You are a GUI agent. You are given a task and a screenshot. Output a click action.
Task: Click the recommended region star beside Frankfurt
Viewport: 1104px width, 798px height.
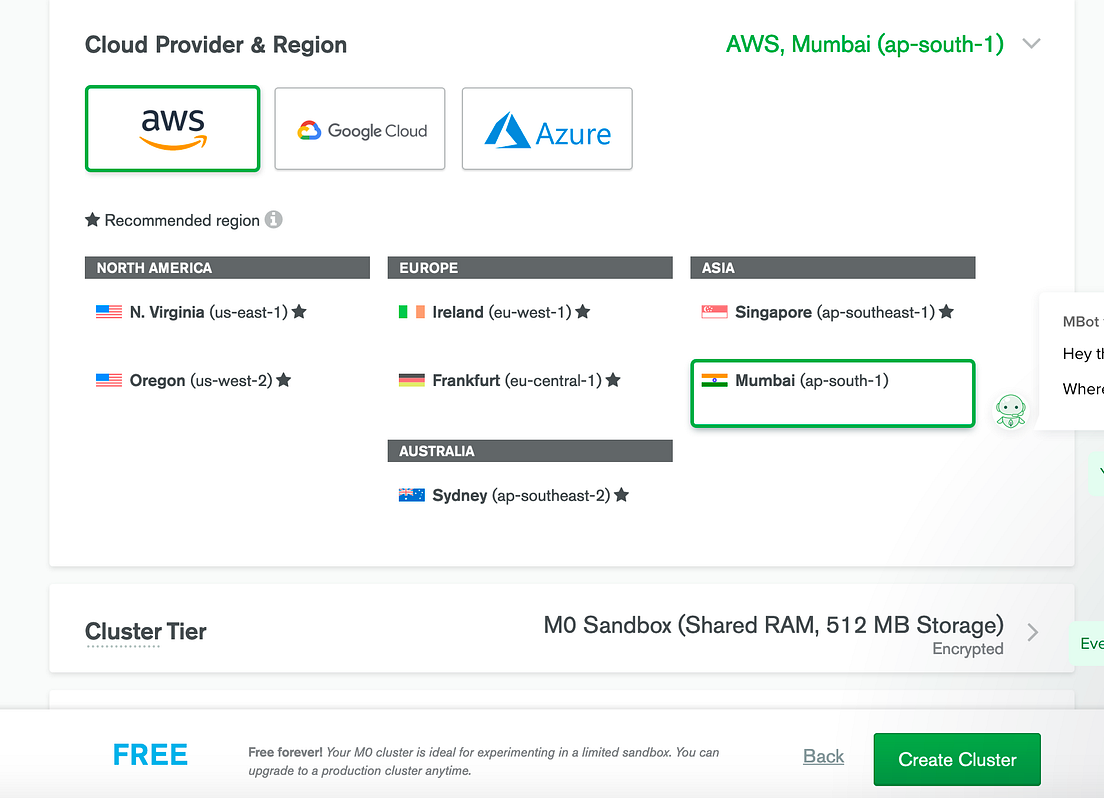tap(612, 380)
